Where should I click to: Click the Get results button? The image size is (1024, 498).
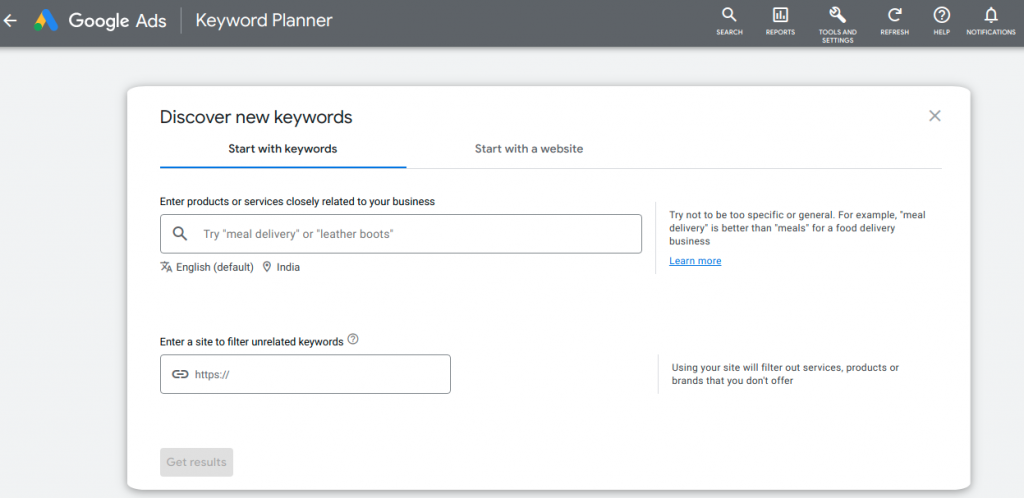click(197, 462)
